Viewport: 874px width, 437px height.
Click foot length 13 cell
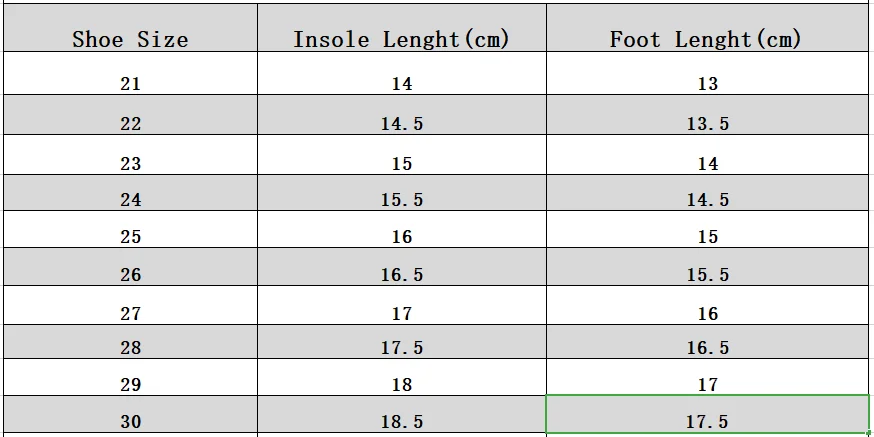(707, 84)
